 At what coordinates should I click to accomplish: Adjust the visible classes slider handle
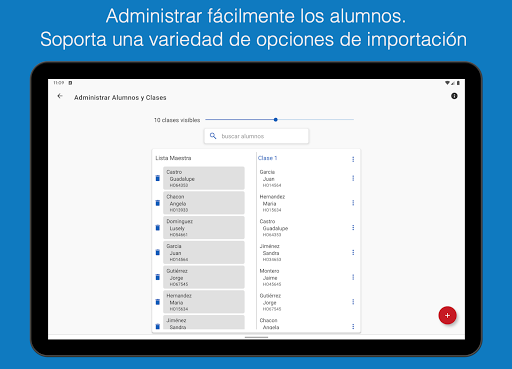276,120
